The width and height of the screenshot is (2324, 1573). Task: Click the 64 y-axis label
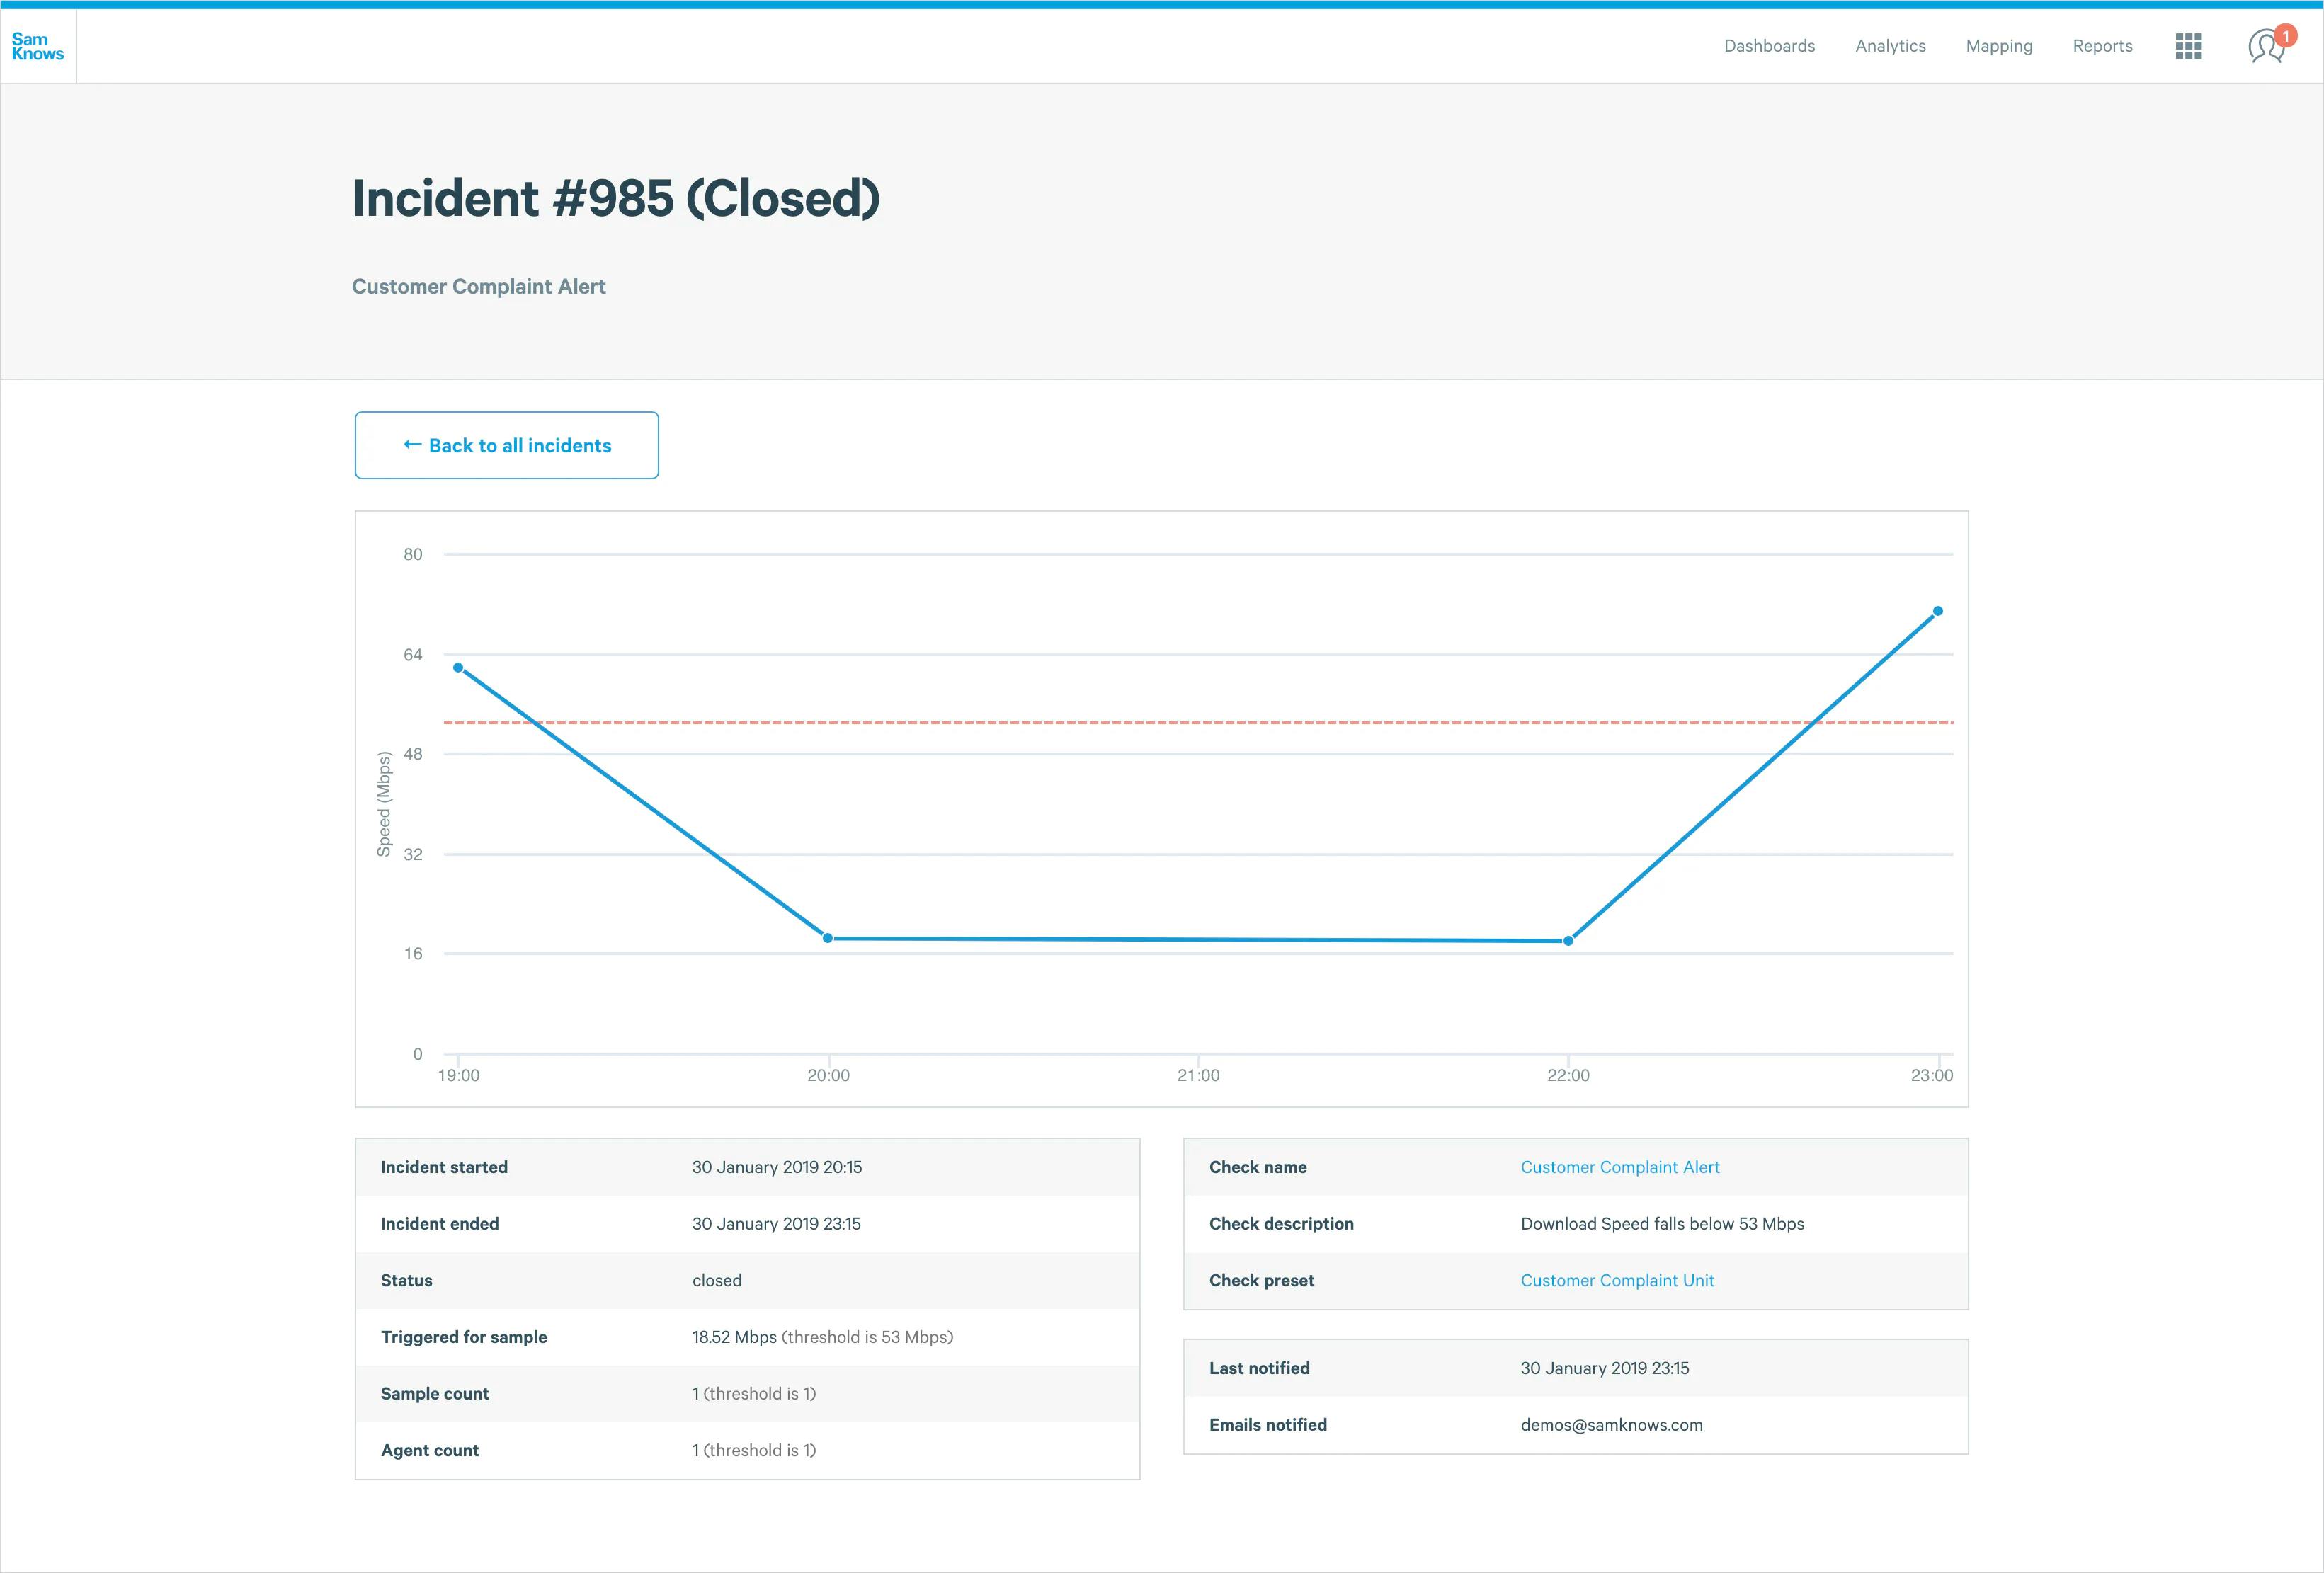pyautogui.click(x=413, y=655)
